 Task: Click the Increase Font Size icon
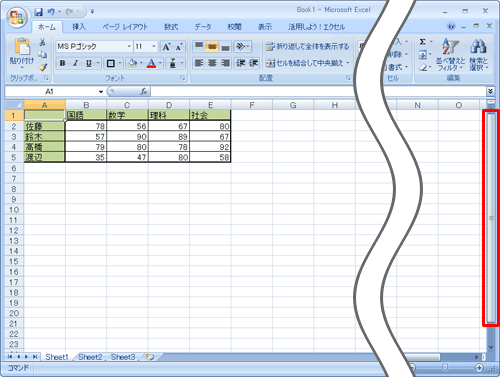coord(166,47)
